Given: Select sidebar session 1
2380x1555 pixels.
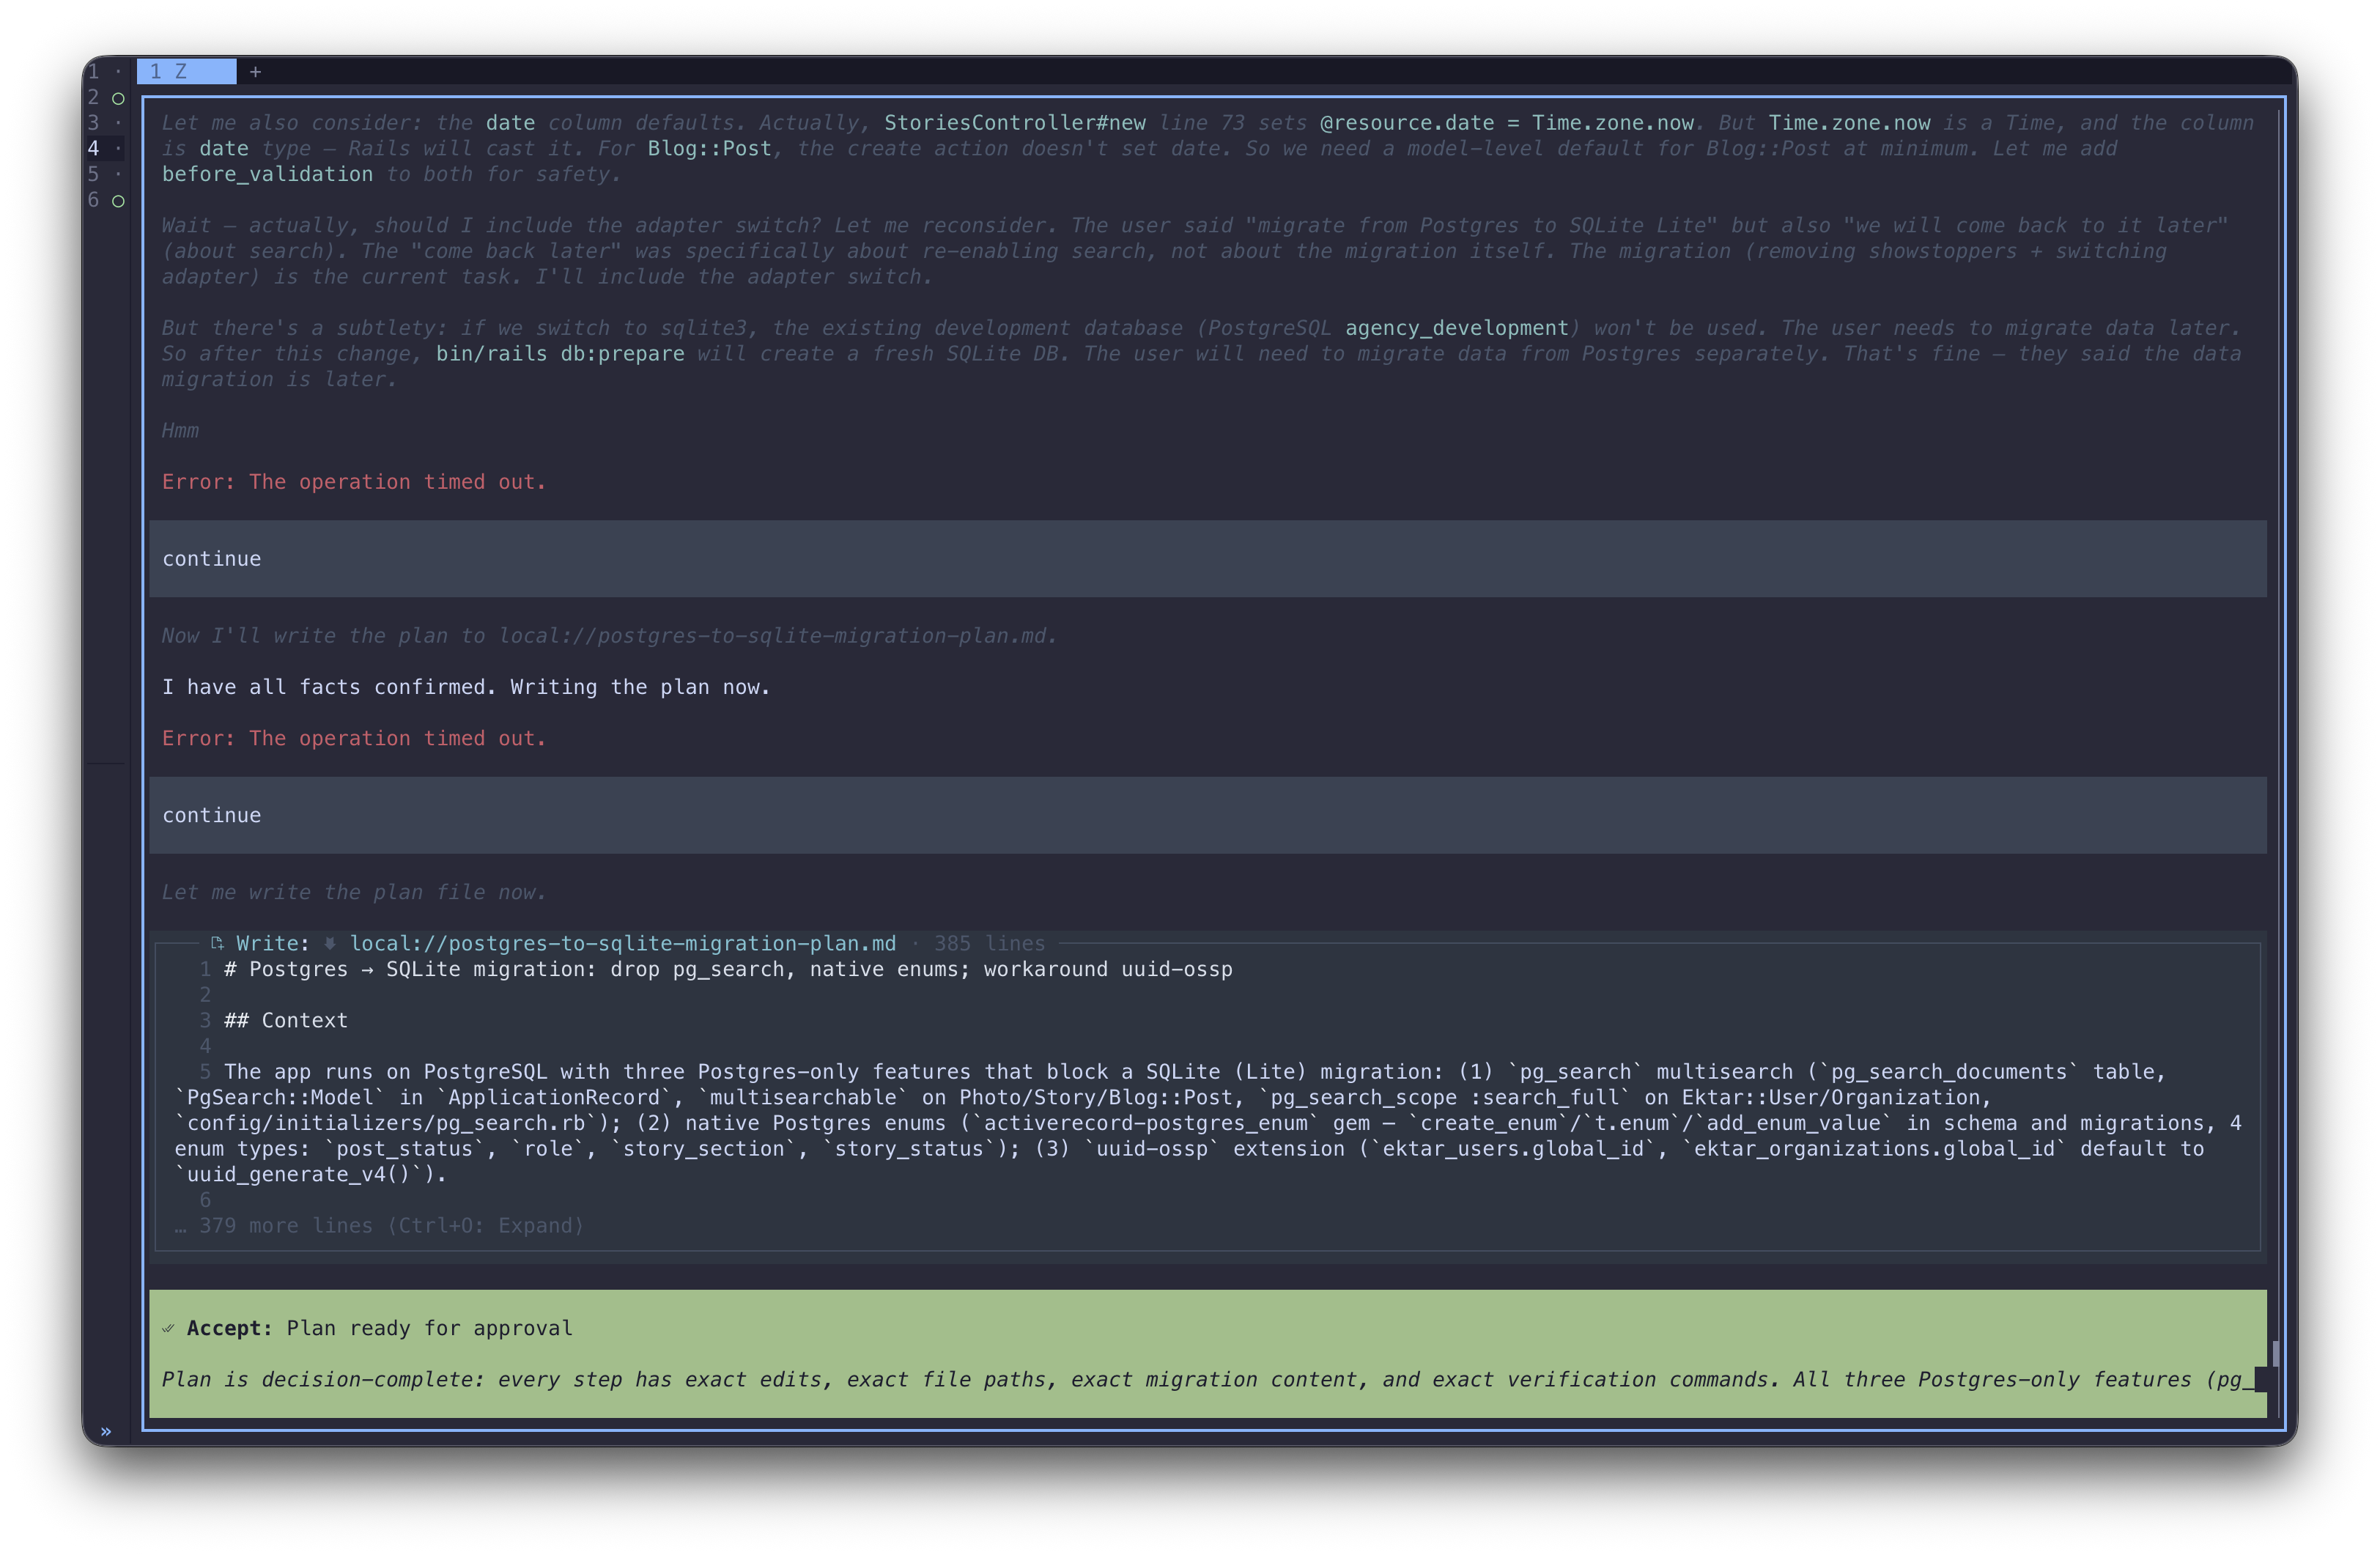Looking at the screenshot, I should 106,71.
